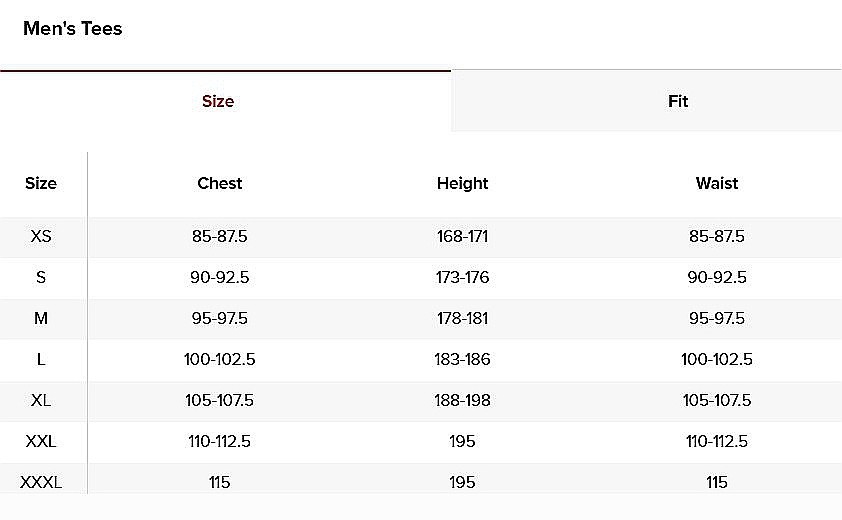
Task: Click the Height column header
Action: point(462,183)
